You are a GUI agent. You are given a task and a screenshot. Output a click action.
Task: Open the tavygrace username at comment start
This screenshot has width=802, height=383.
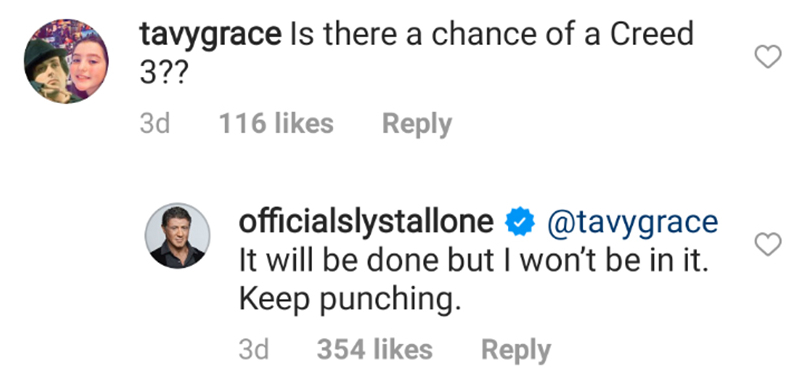[x=210, y=37]
